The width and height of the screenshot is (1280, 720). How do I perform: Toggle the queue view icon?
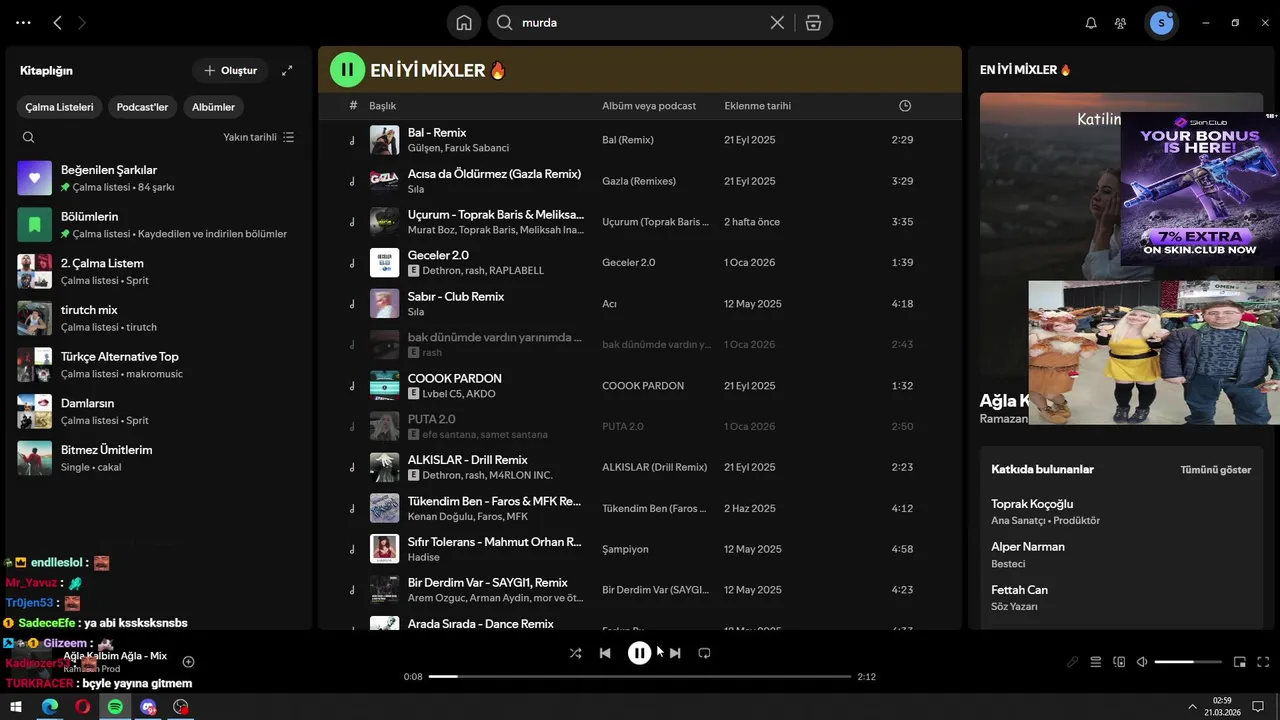1095,662
